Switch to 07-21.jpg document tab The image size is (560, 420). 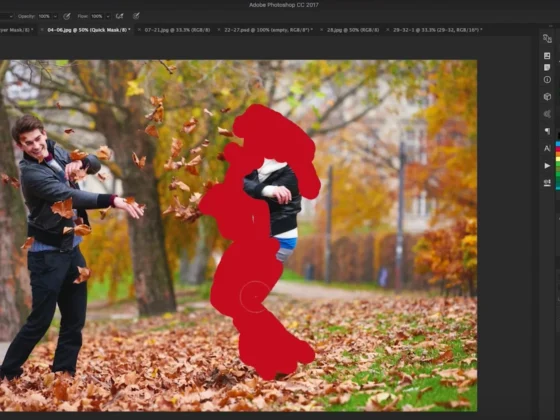pos(177,30)
